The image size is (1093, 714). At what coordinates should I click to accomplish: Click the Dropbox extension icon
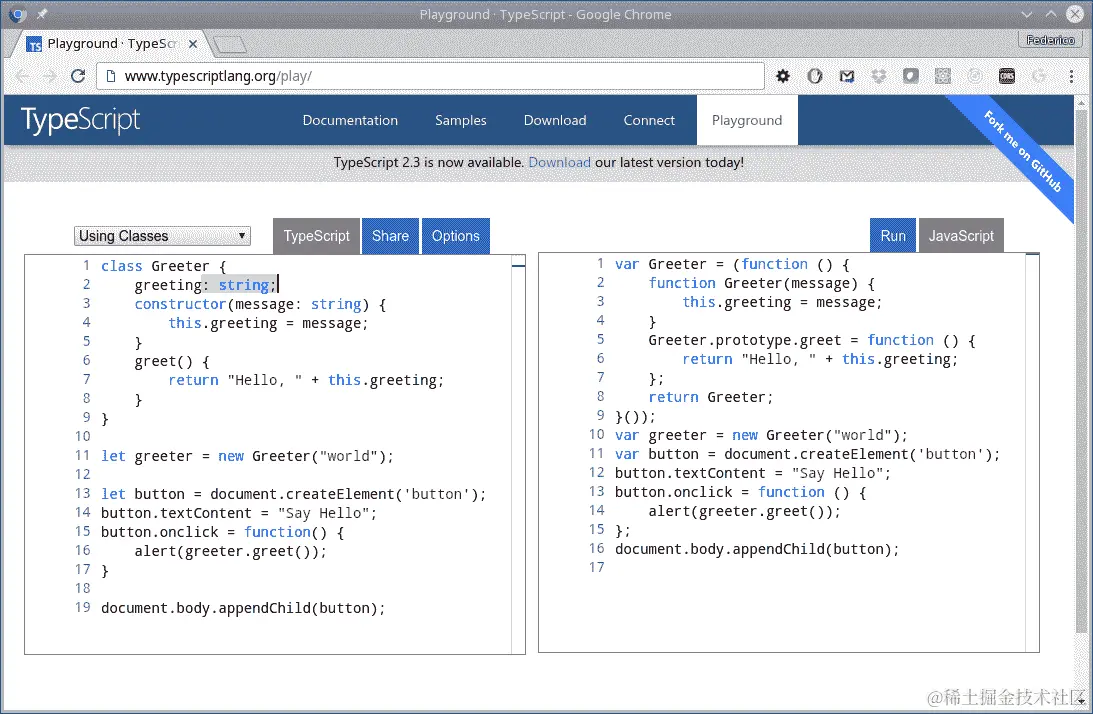point(879,76)
